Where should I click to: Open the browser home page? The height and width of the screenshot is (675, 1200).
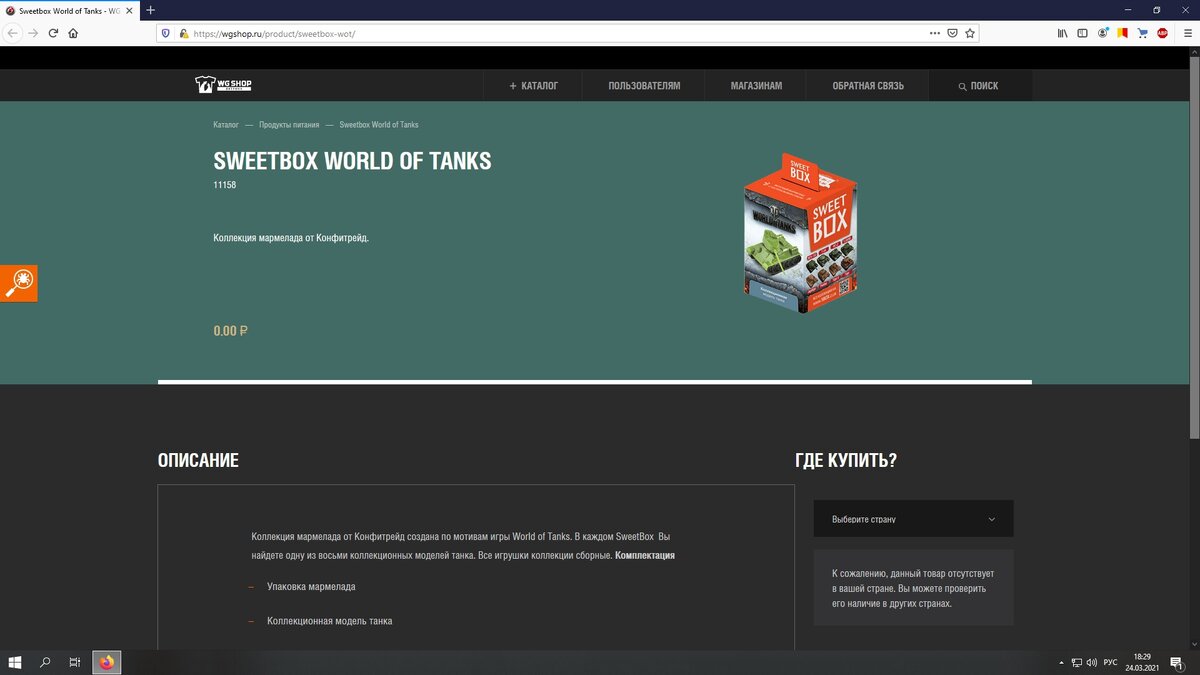pos(73,33)
